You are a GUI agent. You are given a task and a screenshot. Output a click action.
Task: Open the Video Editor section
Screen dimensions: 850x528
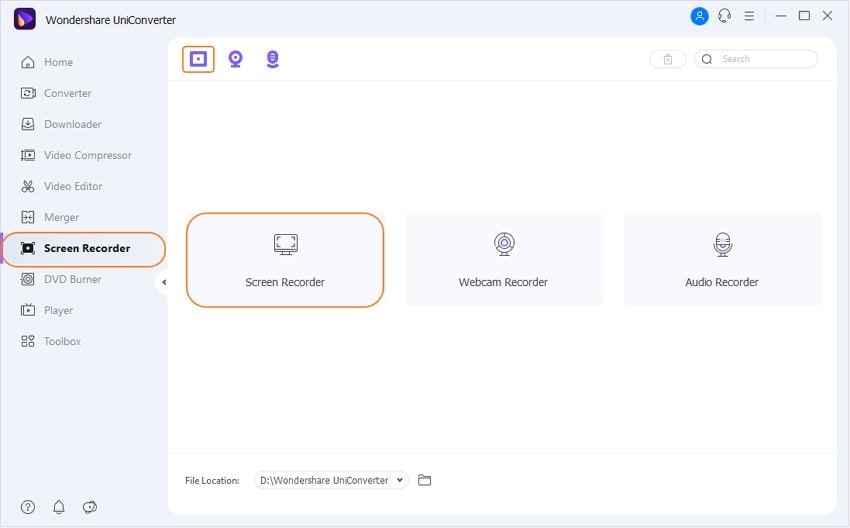point(73,186)
